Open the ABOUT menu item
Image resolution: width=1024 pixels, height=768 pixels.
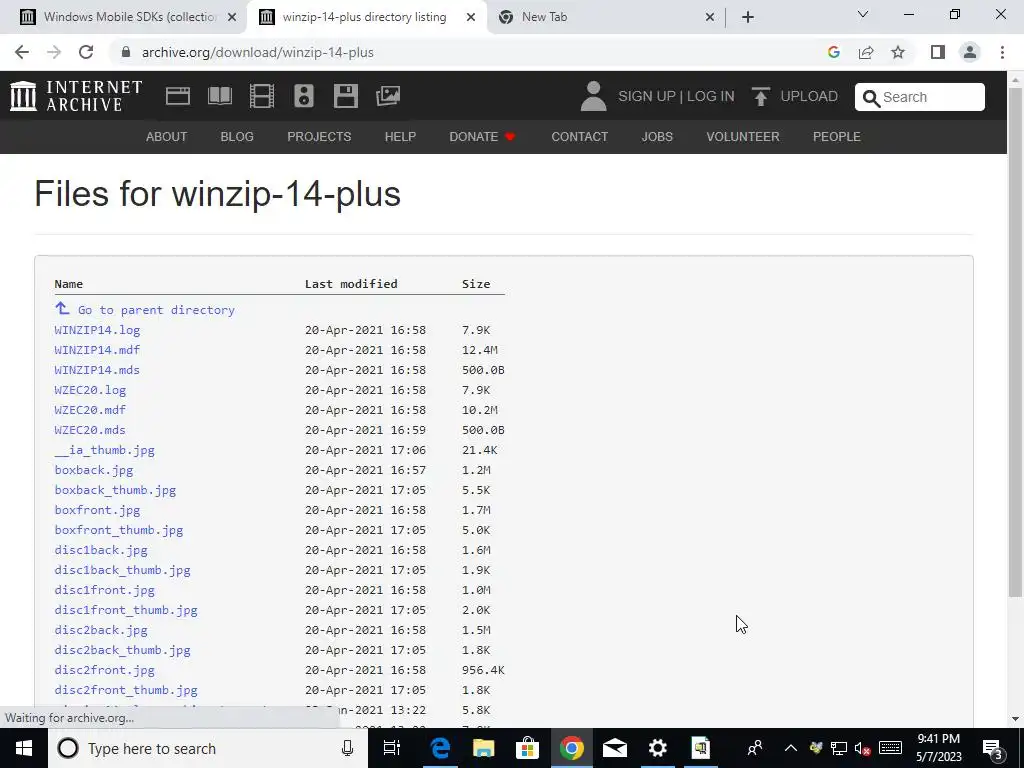click(x=167, y=136)
